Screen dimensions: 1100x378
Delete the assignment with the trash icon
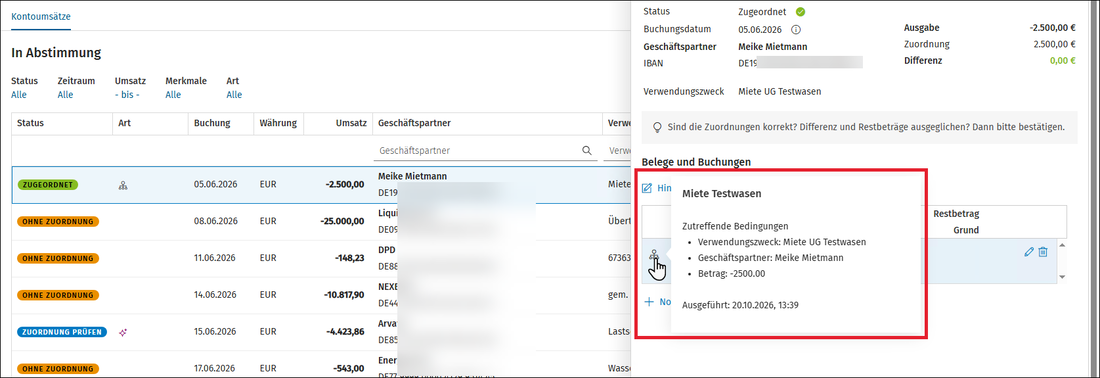(1043, 252)
